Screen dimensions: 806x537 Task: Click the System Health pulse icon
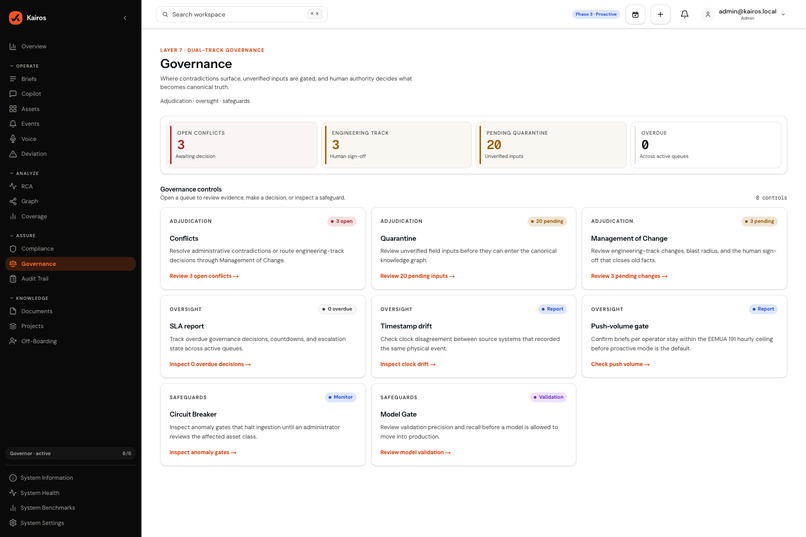(13, 492)
